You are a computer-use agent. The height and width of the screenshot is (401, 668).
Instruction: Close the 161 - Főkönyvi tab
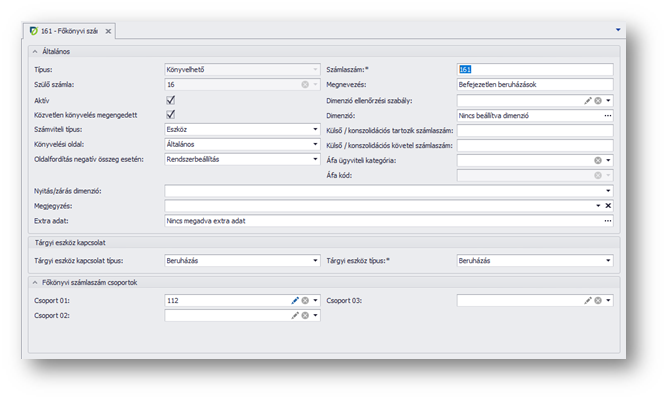pyautogui.click(x=109, y=32)
